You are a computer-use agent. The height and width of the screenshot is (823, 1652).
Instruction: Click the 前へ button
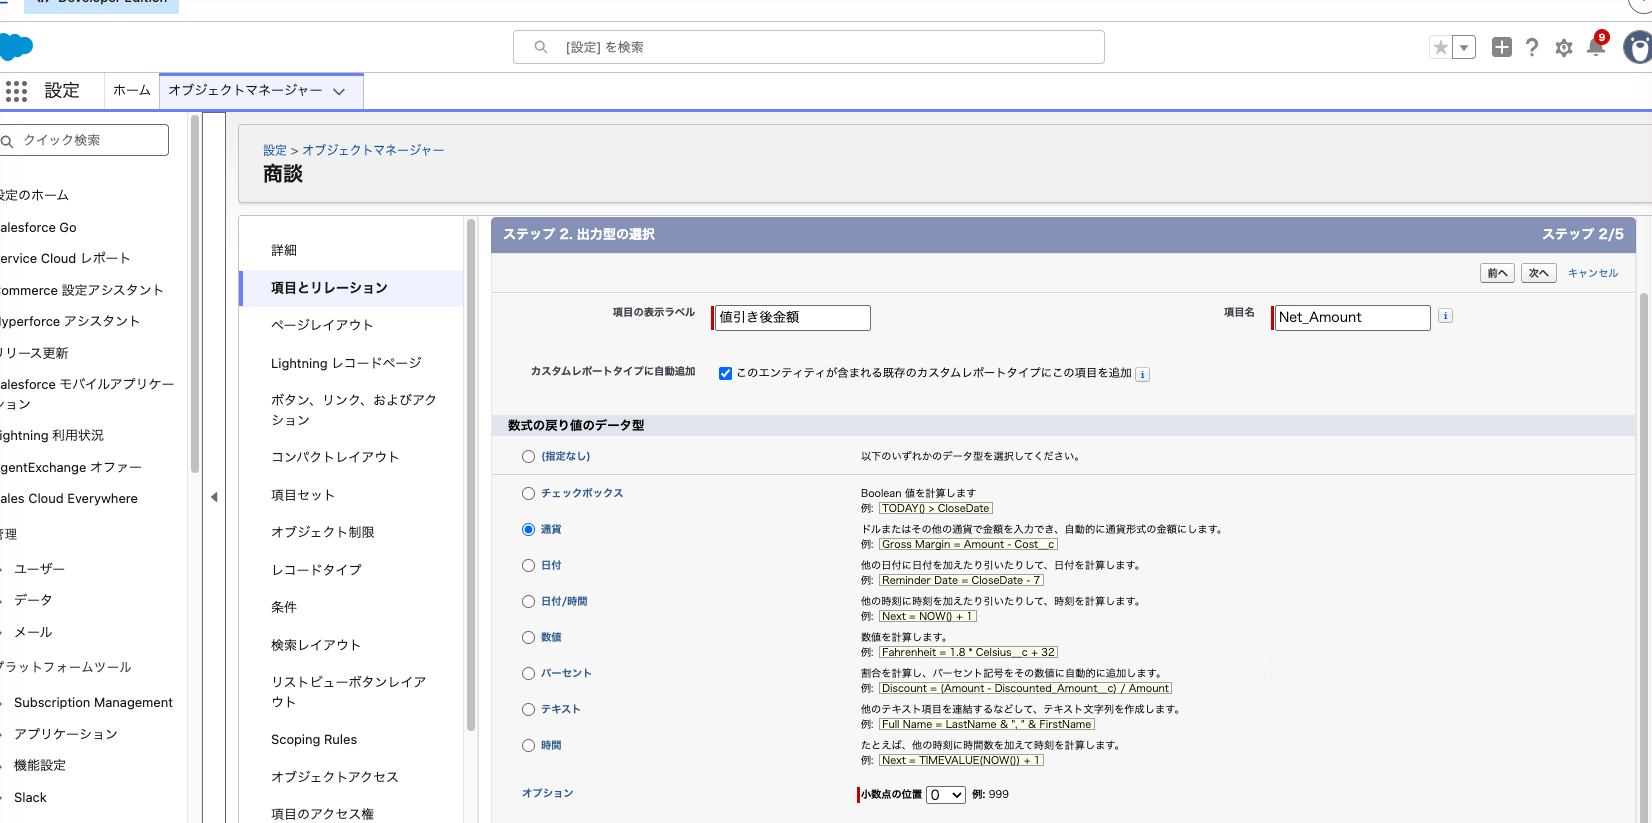(1497, 273)
